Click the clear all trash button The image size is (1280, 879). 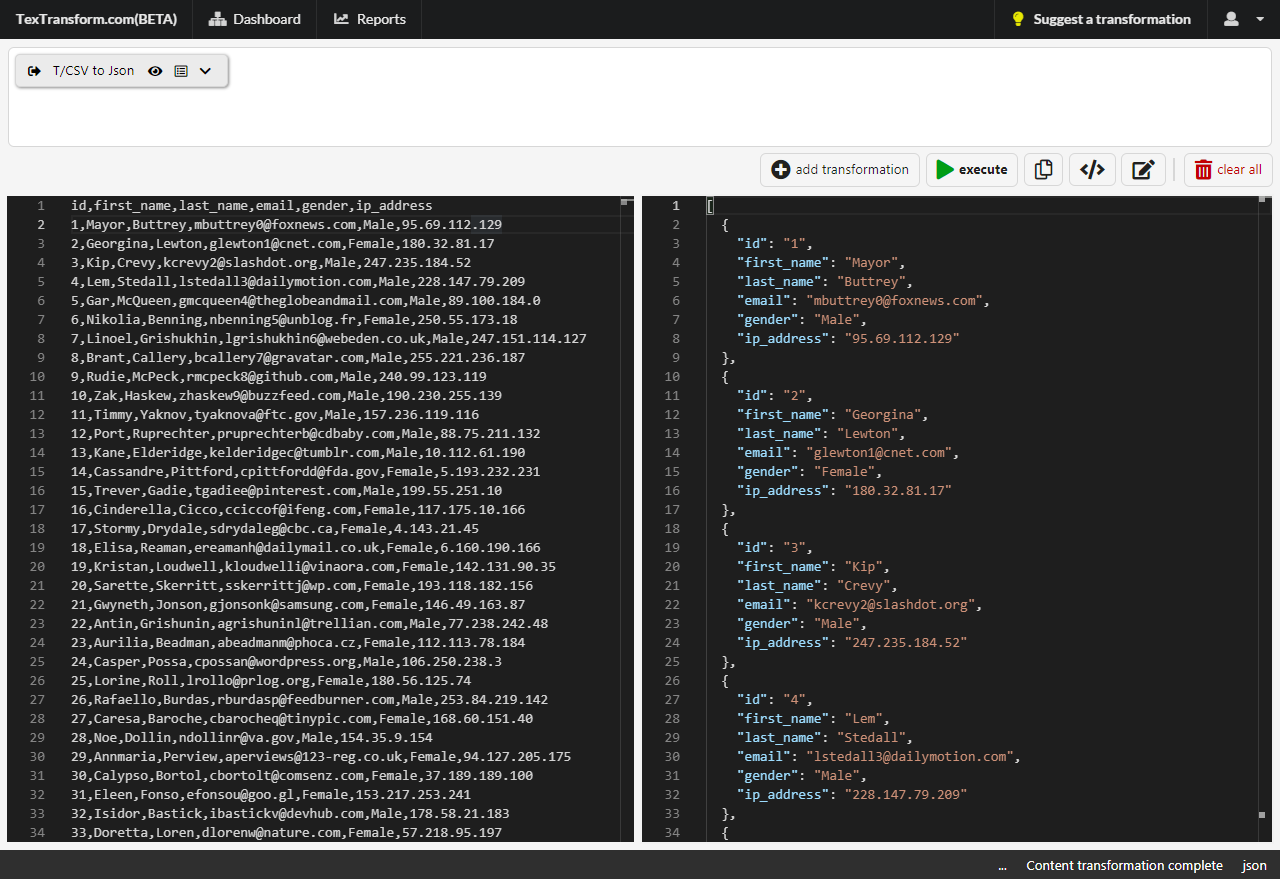(1228, 170)
